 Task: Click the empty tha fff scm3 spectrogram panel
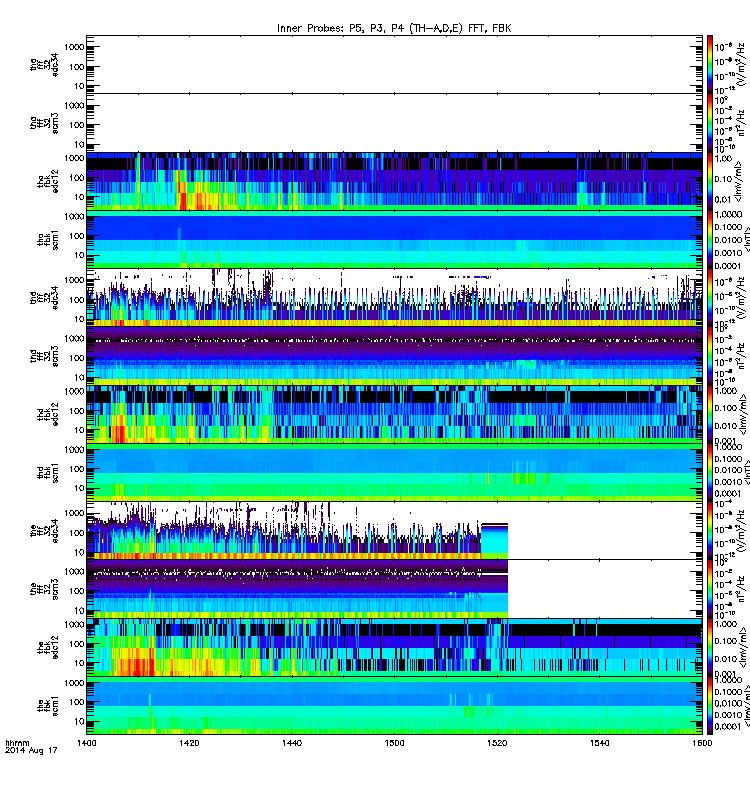(x=394, y=123)
